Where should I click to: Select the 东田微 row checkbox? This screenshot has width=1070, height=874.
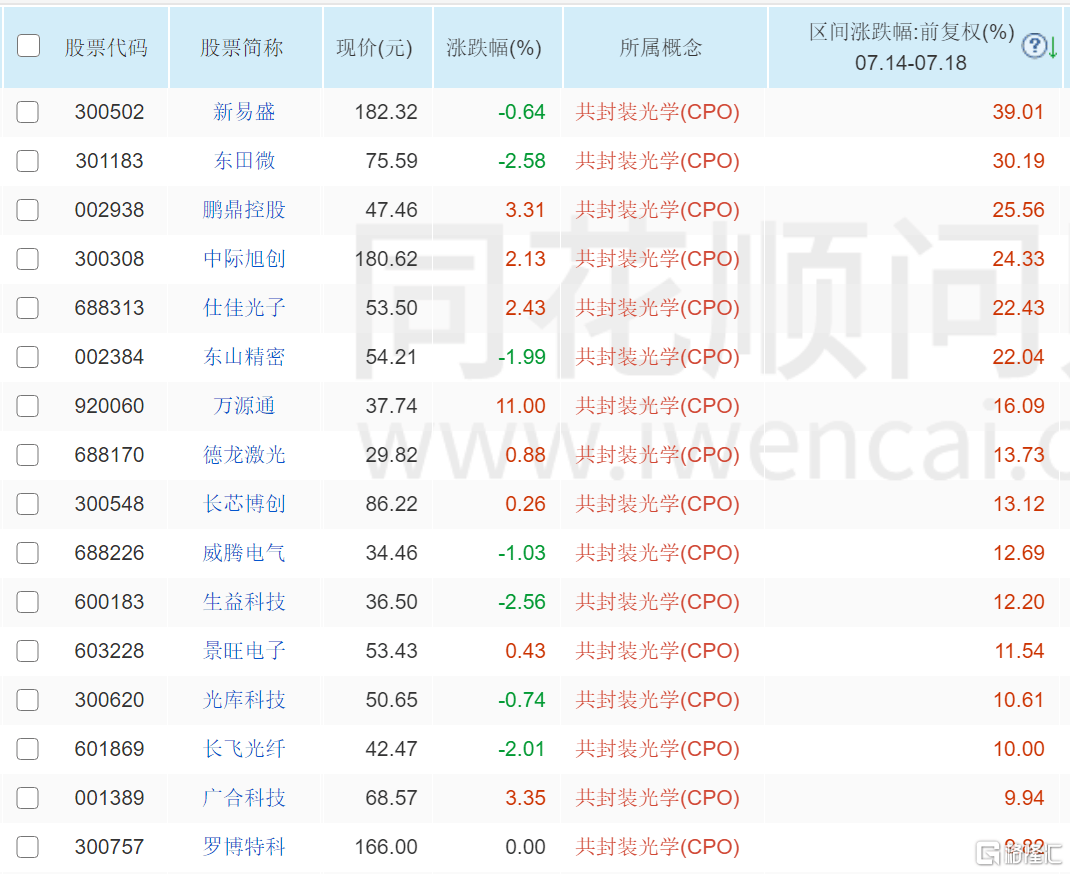[x=27, y=161]
